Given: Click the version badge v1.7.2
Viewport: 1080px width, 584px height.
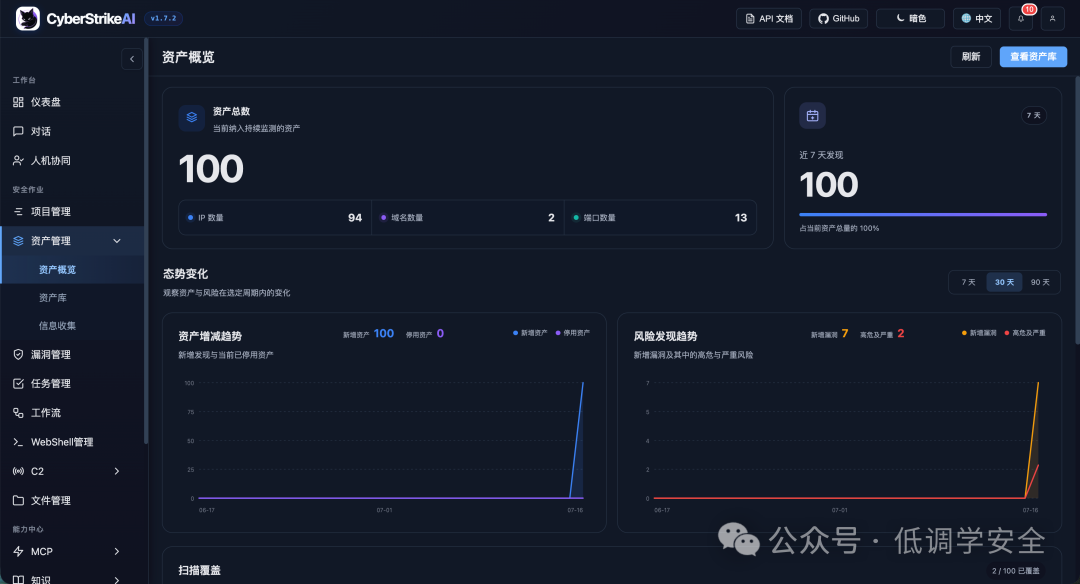Looking at the screenshot, I should click(163, 19).
